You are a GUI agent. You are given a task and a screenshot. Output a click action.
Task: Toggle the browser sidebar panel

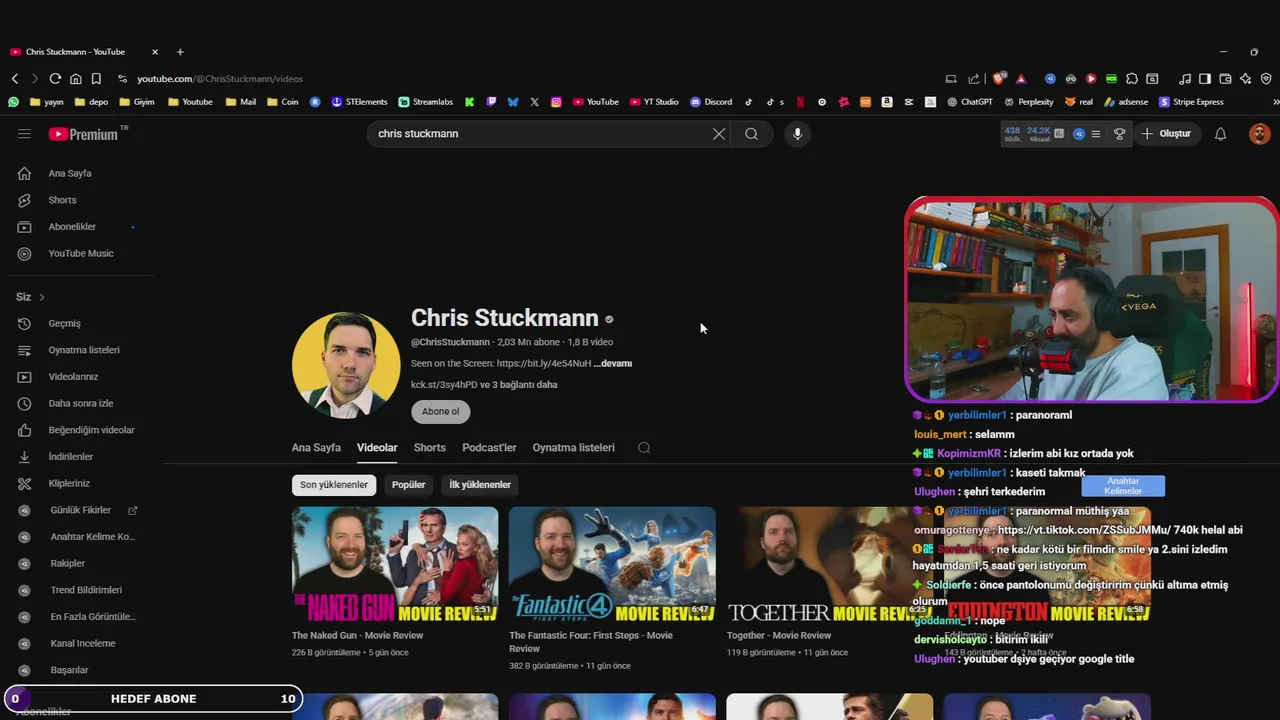(1205, 79)
